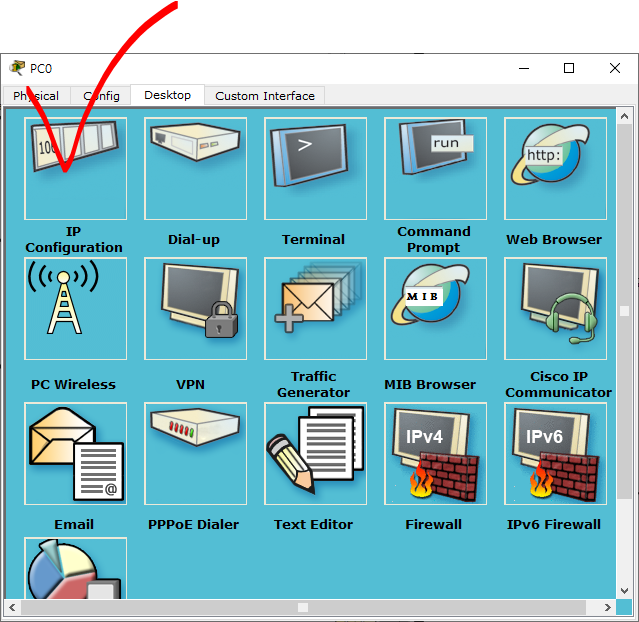Click the 'Command Prompt' label text
Image resolution: width=639 pixels, height=622 pixels.
[434, 239]
